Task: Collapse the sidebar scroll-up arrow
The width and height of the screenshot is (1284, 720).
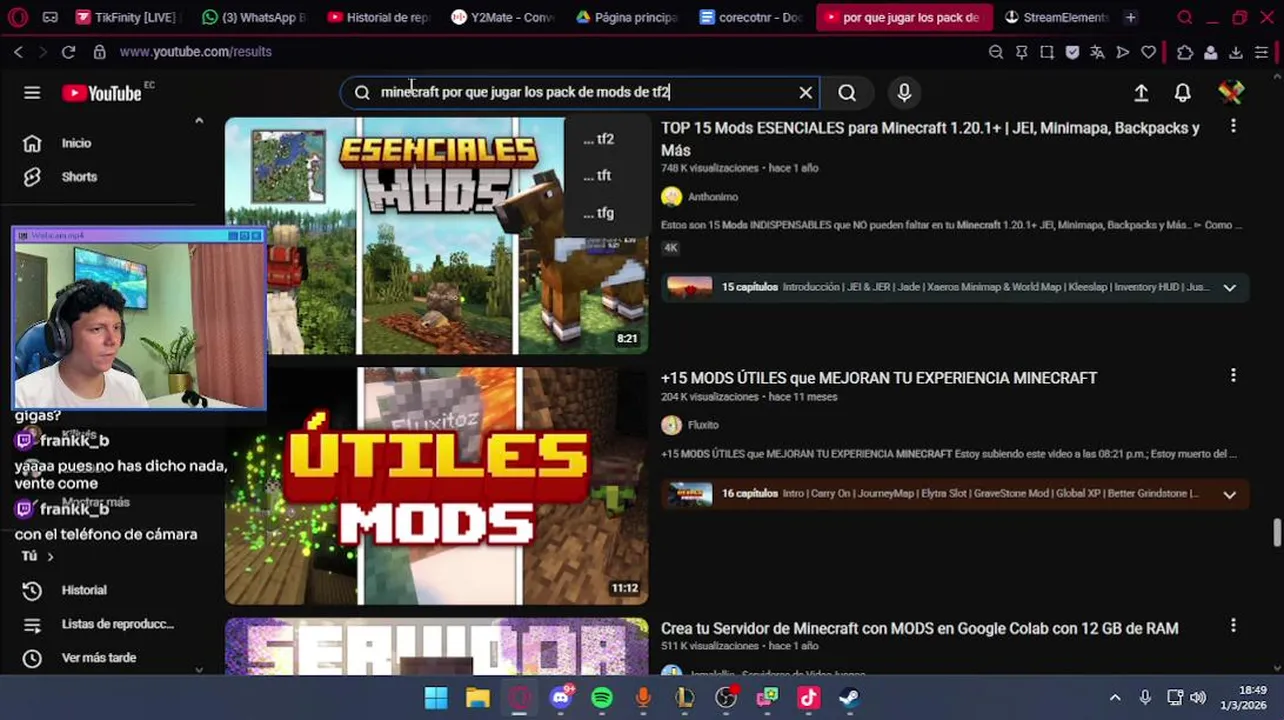Action: click(199, 121)
